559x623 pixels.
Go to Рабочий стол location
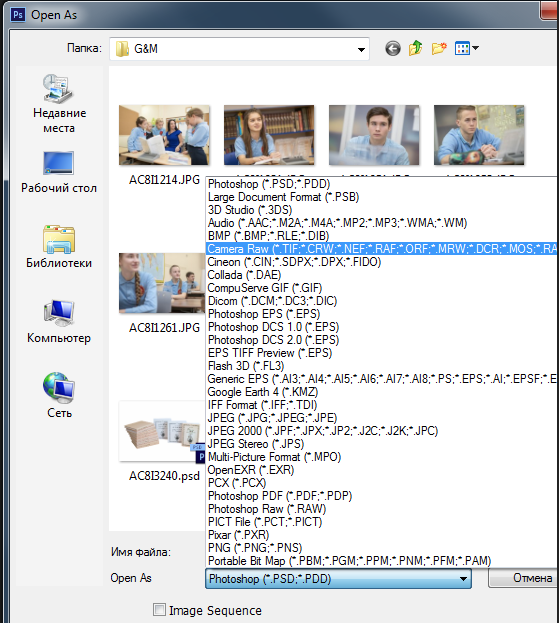click(x=59, y=172)
